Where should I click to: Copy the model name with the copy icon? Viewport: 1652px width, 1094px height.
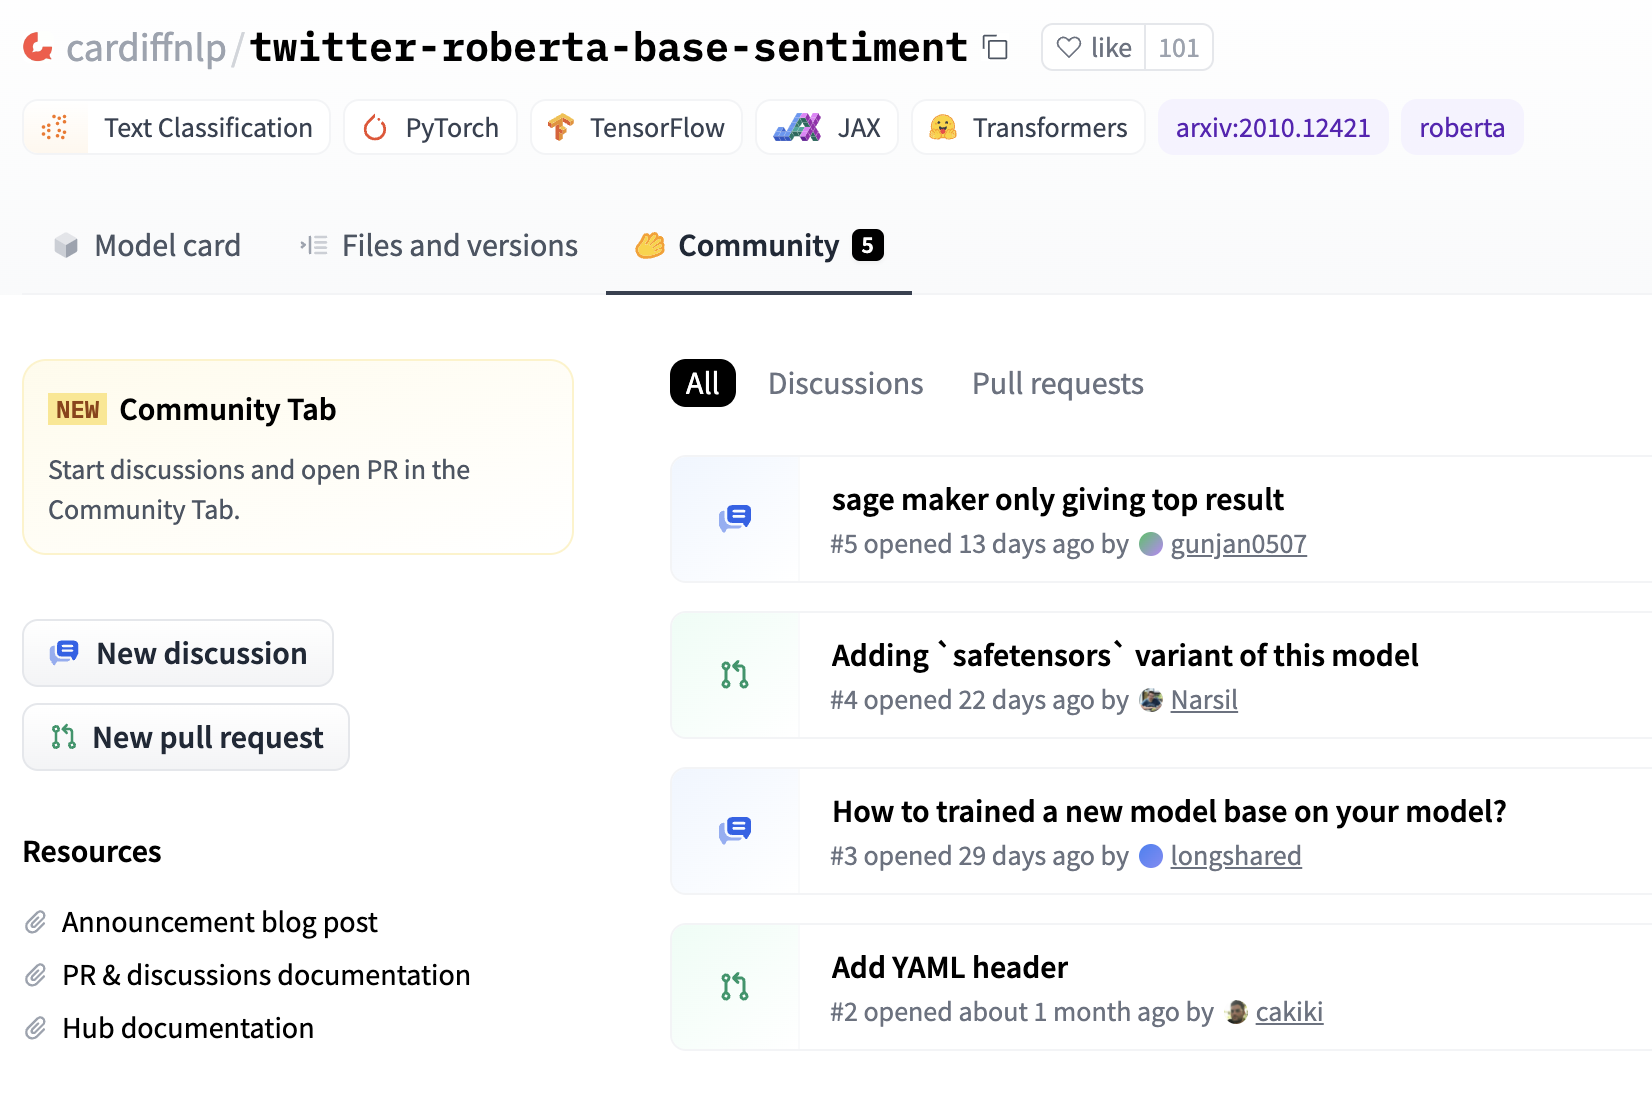coord(995,47)
